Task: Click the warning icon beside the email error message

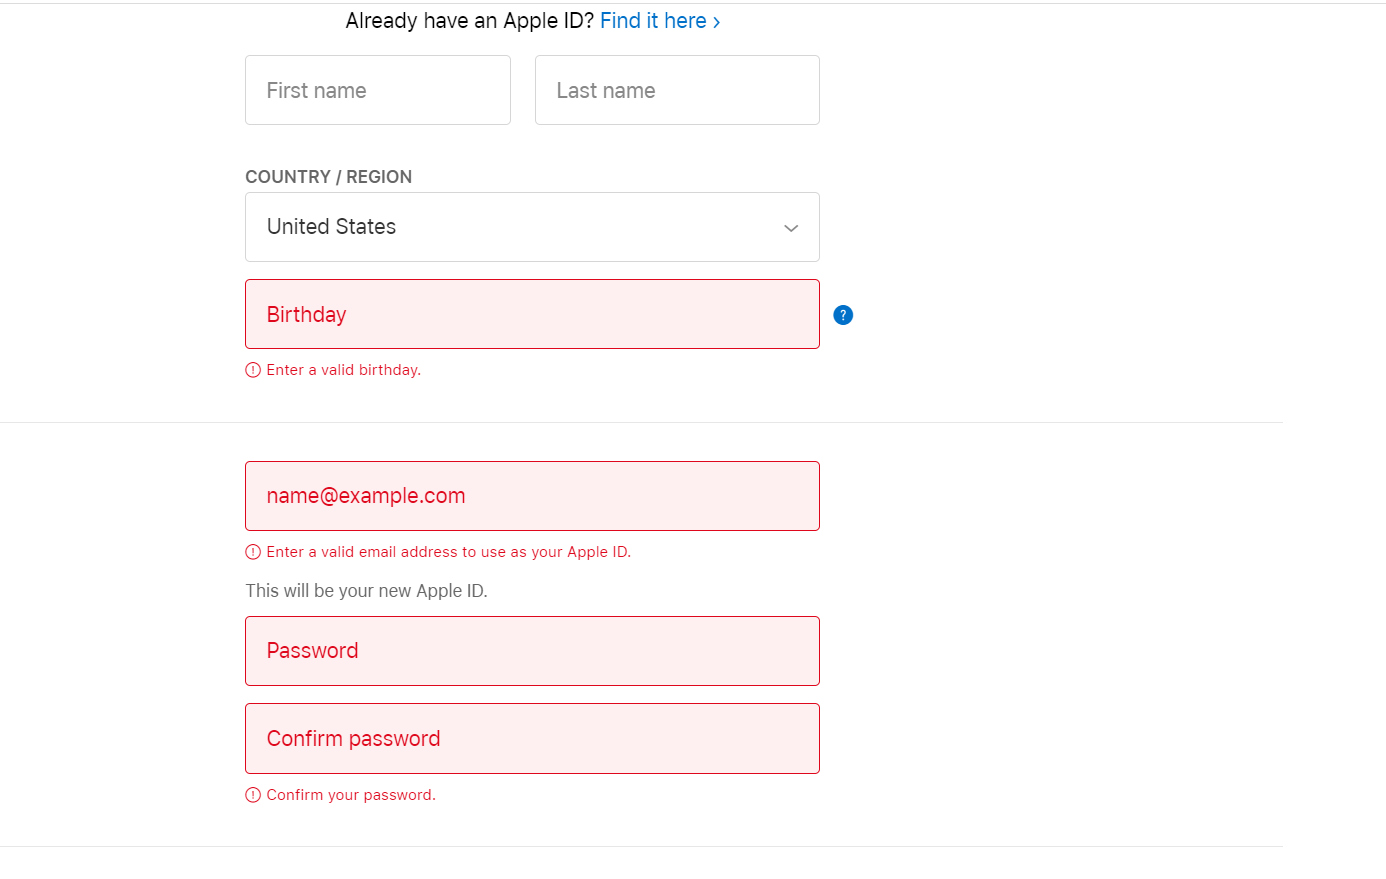Action: click(253, 552)
